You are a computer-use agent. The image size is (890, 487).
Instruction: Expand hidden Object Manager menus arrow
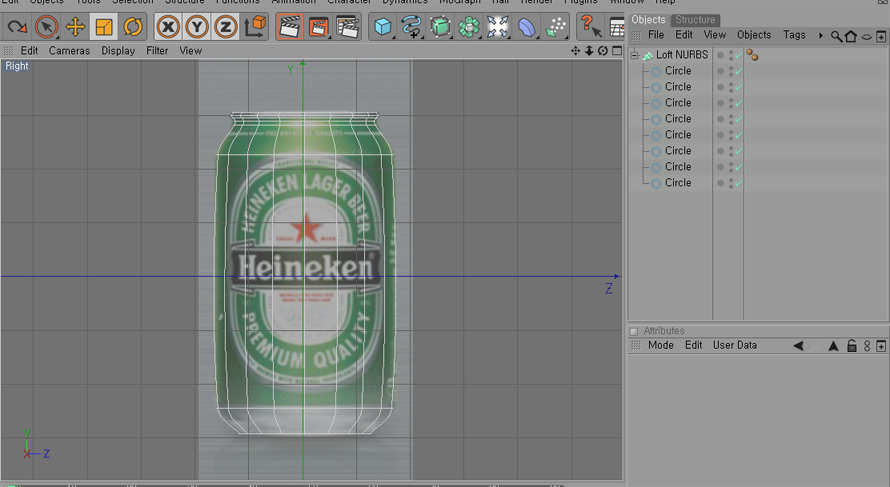click(821, 35)
